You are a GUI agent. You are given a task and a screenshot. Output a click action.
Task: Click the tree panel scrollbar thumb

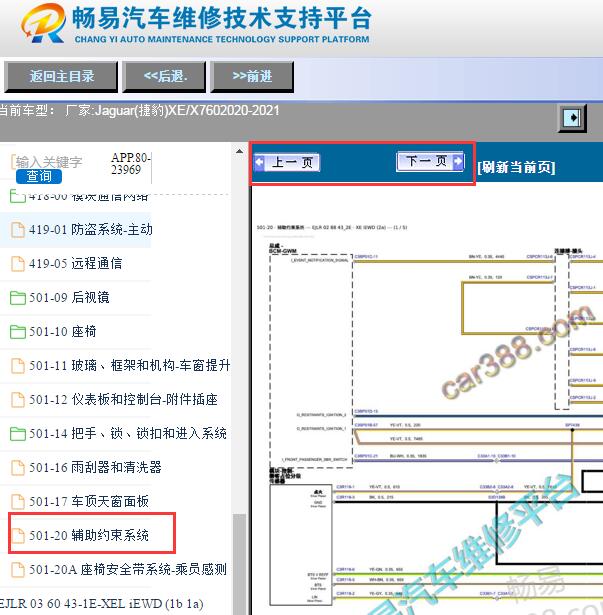click(x=239, y=564)
